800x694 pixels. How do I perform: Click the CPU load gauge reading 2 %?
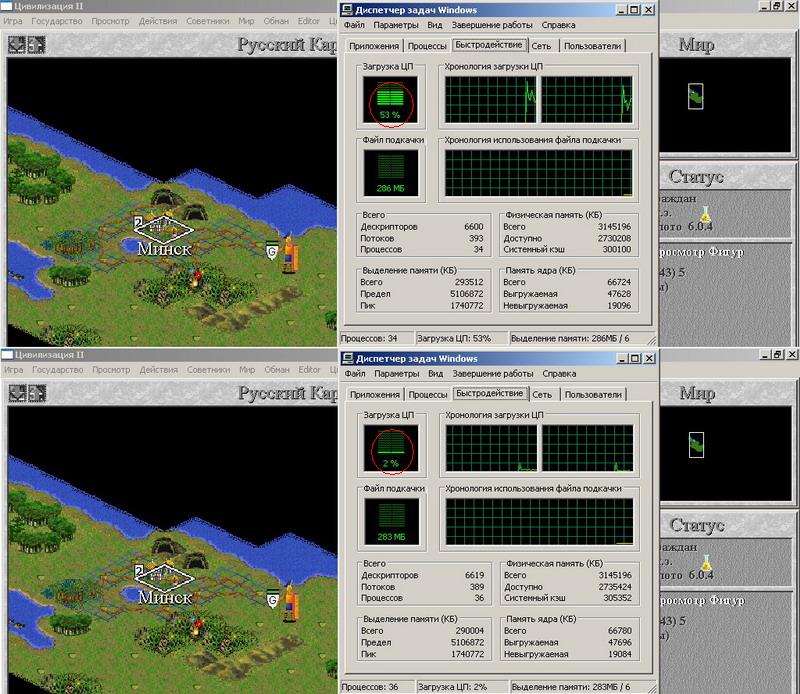coord(391,448)
